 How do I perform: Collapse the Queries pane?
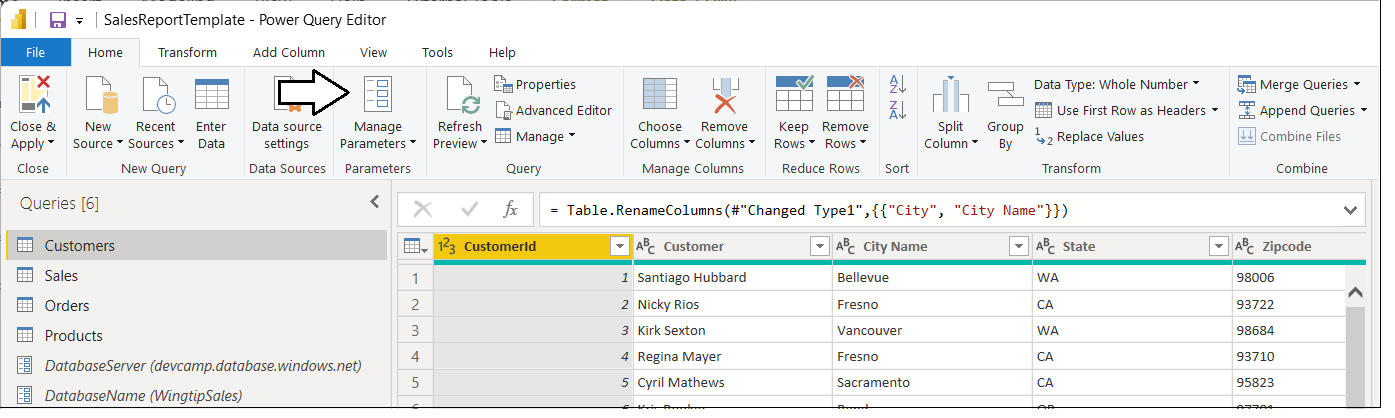click(375, 202)
